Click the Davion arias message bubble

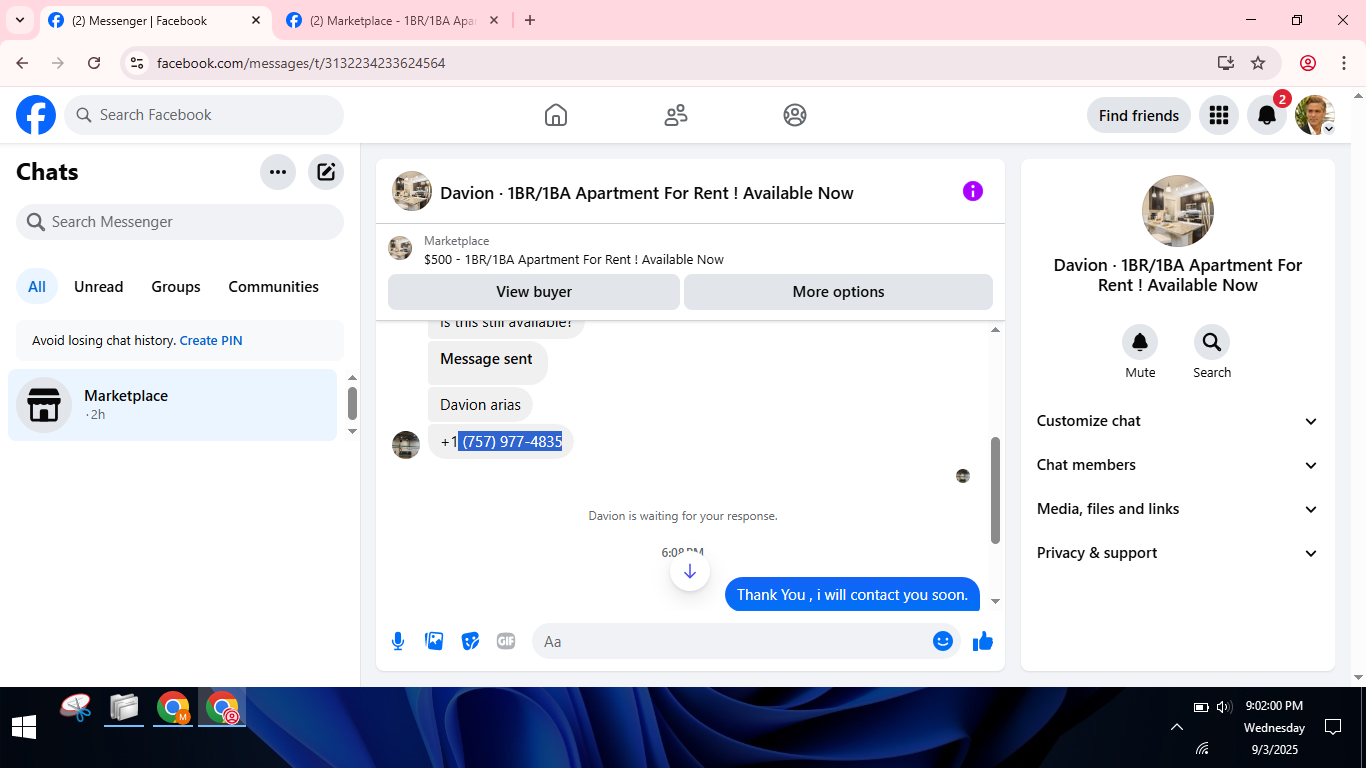click(x=481, y=405)
